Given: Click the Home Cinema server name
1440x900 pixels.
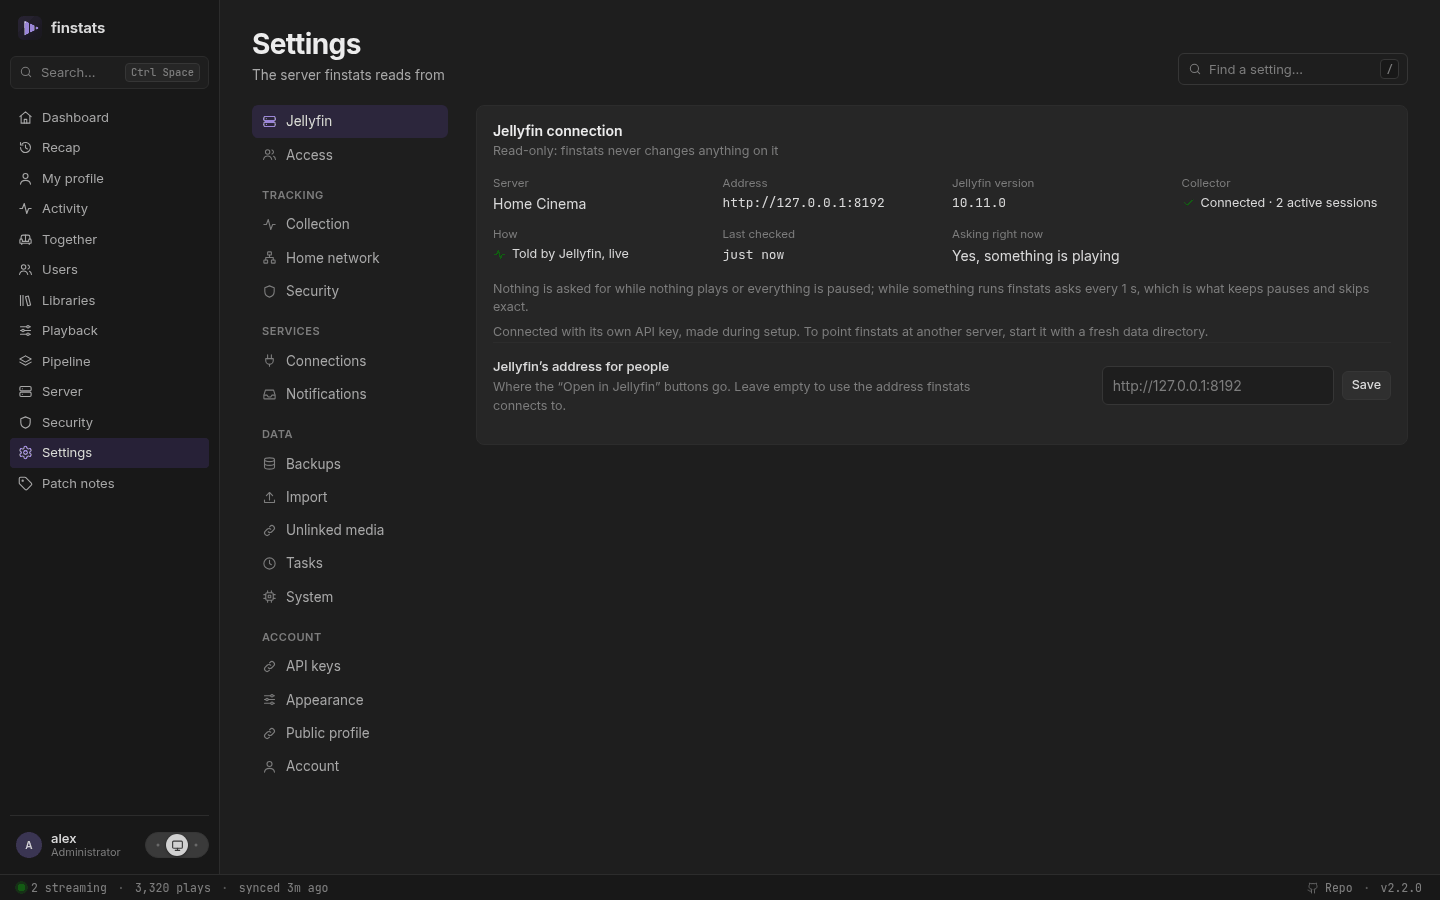Looking at the screenshot, I should pyautogui.click(x=539, y=204).
